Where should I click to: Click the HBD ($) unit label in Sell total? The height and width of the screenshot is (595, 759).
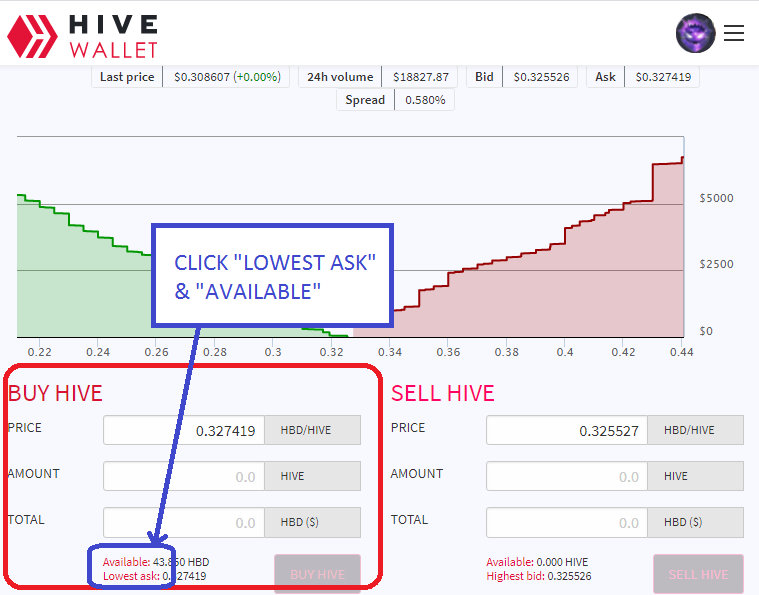coord(696,522)
